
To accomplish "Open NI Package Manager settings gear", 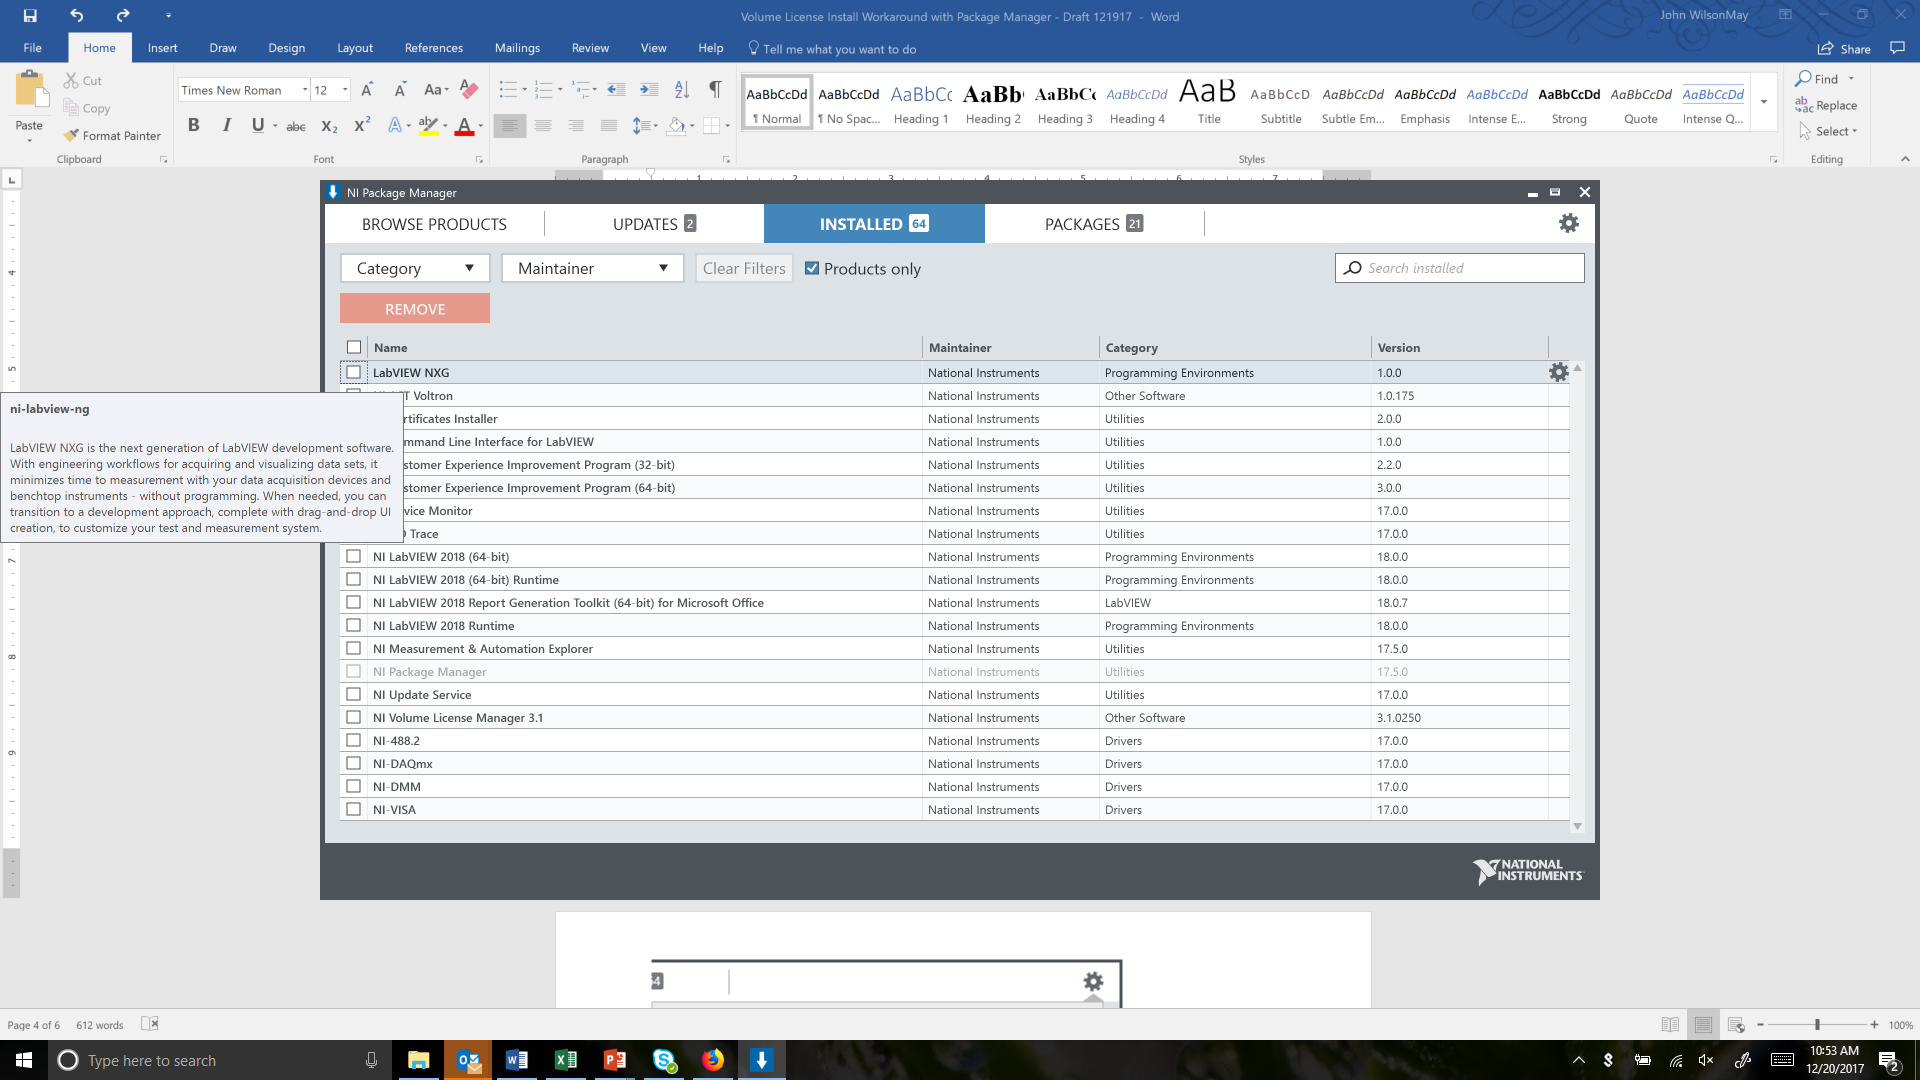I will [1568, 224].
